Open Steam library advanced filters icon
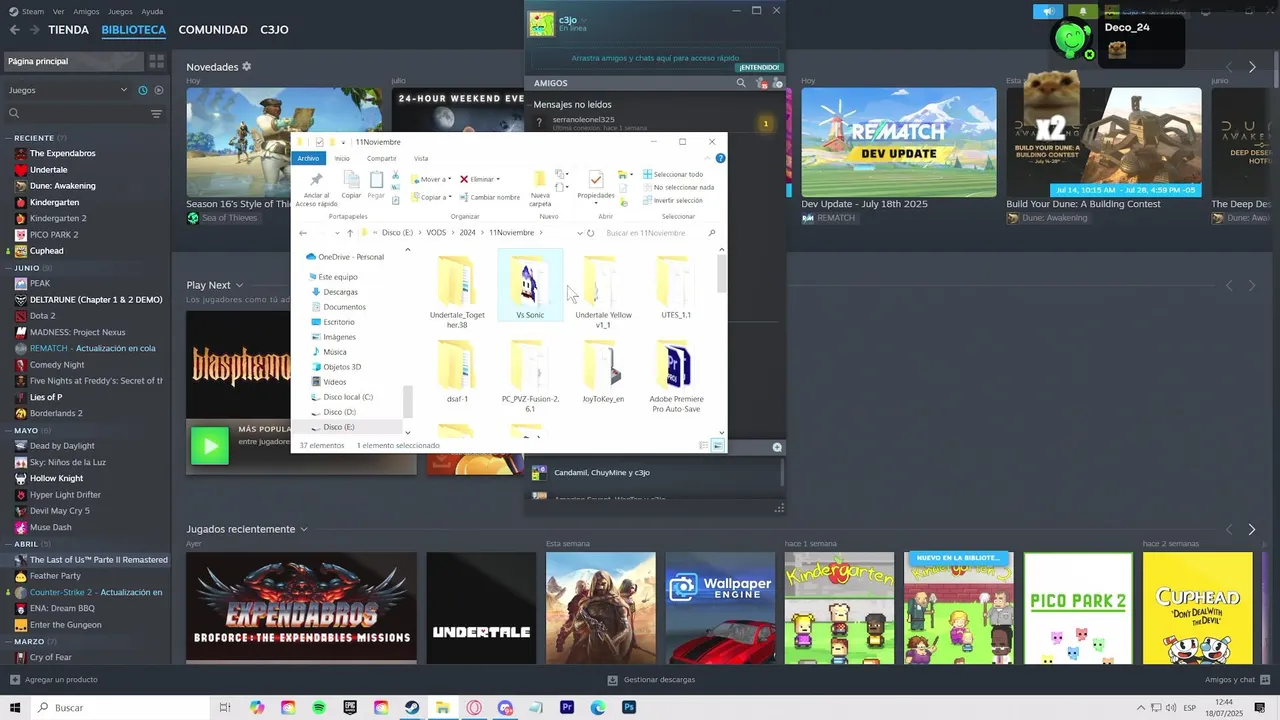 pos(156,114)
